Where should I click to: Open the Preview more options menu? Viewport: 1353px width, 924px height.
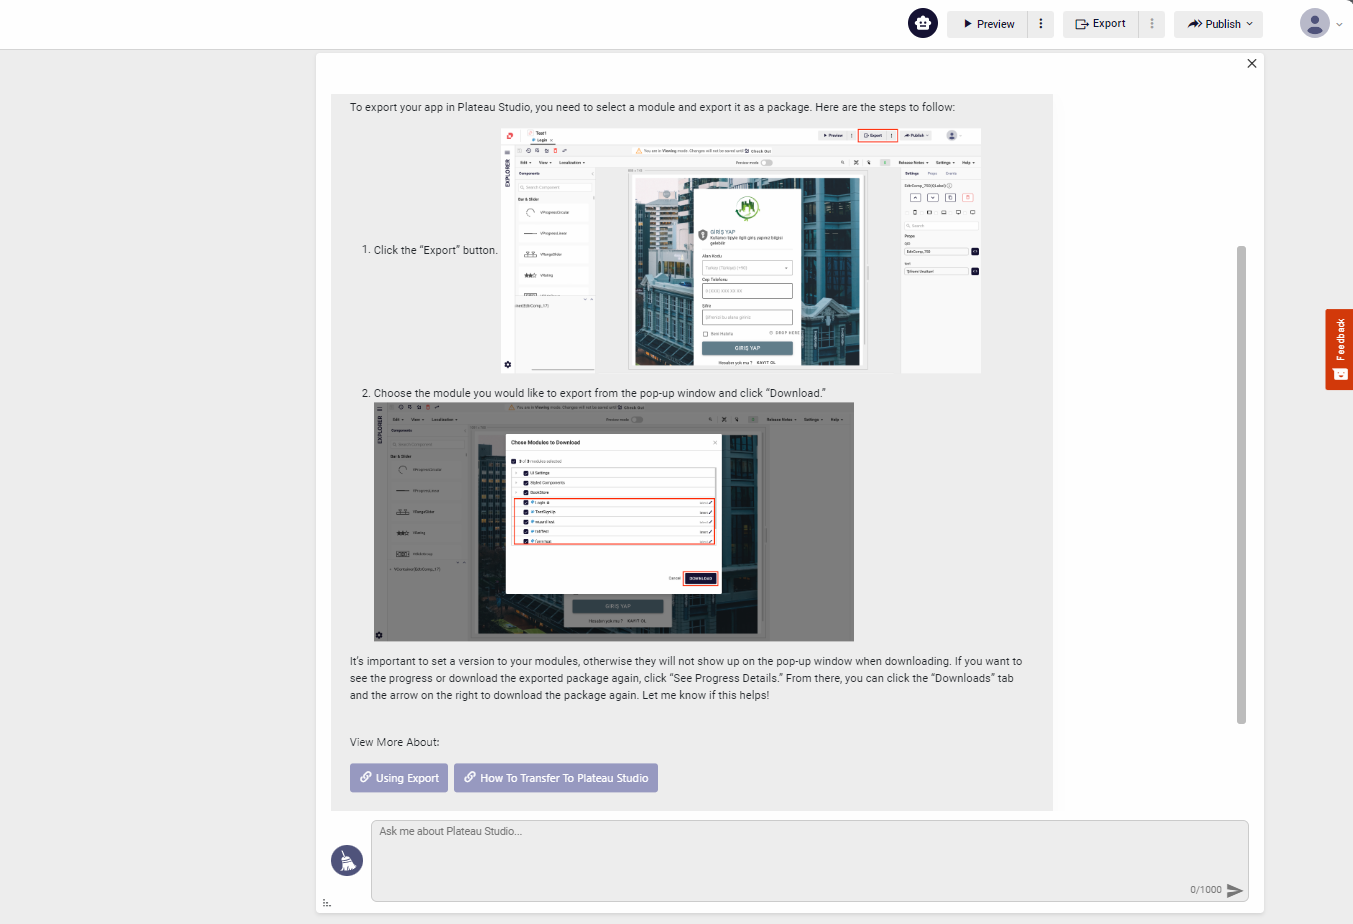[x=1041, y=24]
